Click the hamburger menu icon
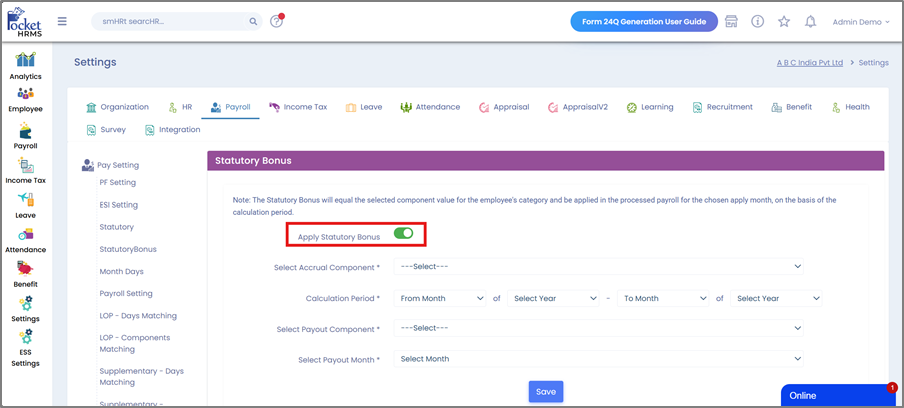Viewport: 904px width, 408px height. [x=62, y=21]
